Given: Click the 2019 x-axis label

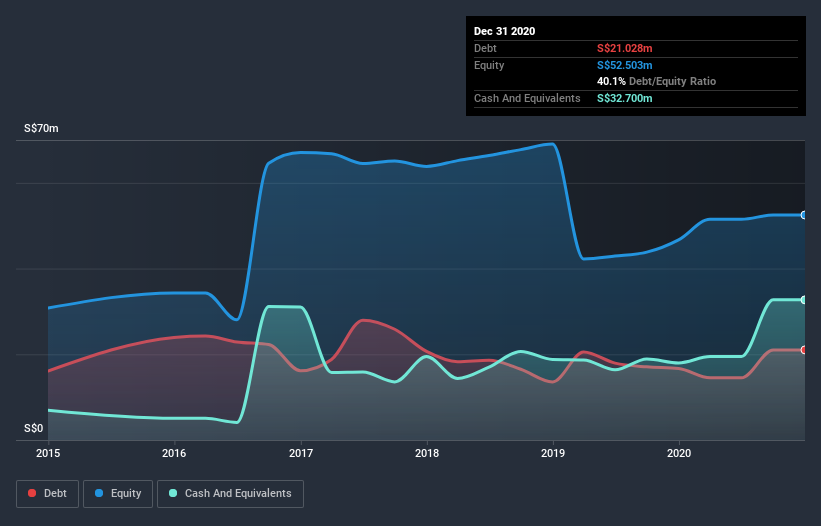Looking at the screenshot, I should tap(553, 453).
